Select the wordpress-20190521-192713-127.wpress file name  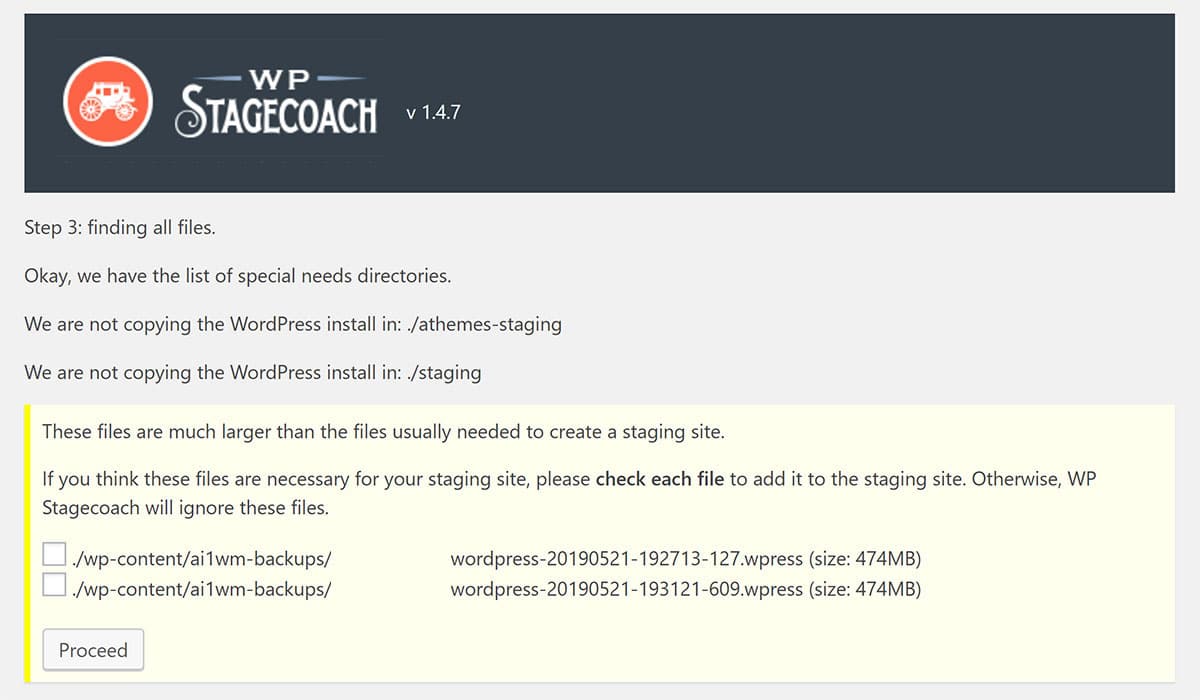626,557
